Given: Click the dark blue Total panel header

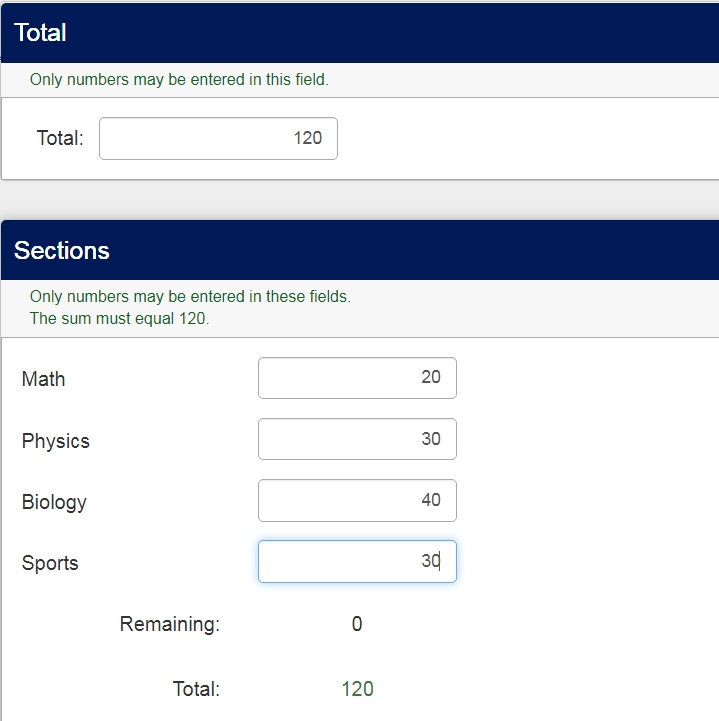Looking at the screenshot, I should tap(360, 33).
